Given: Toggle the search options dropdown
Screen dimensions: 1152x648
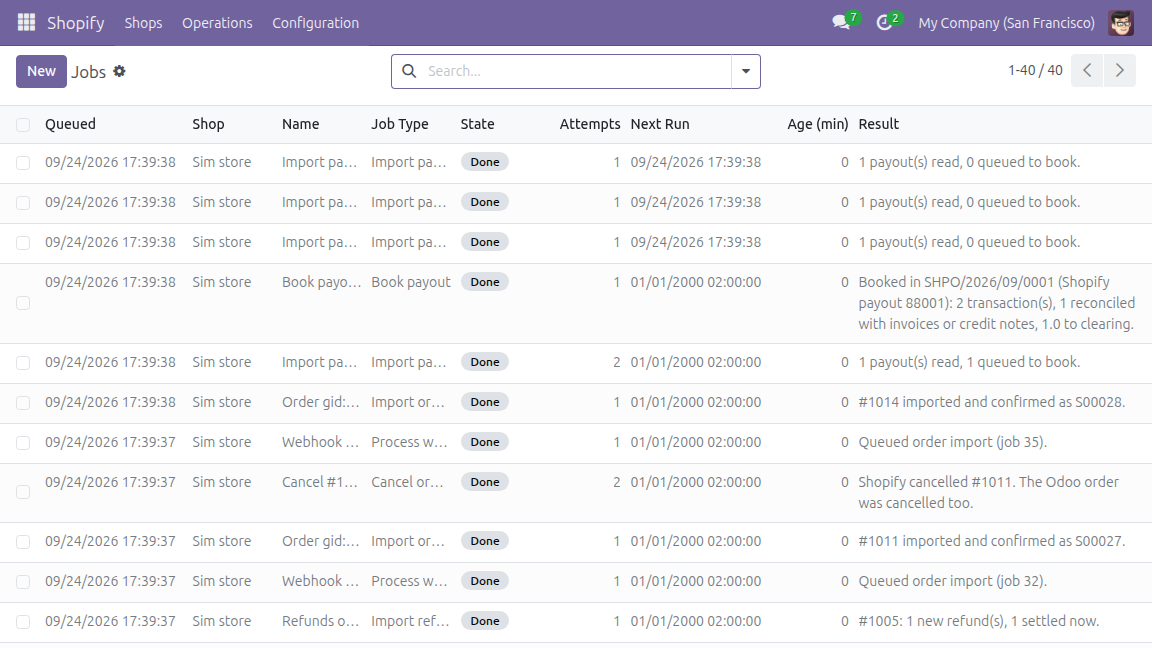Looking at the screenshot, I should tap(746, 71).
